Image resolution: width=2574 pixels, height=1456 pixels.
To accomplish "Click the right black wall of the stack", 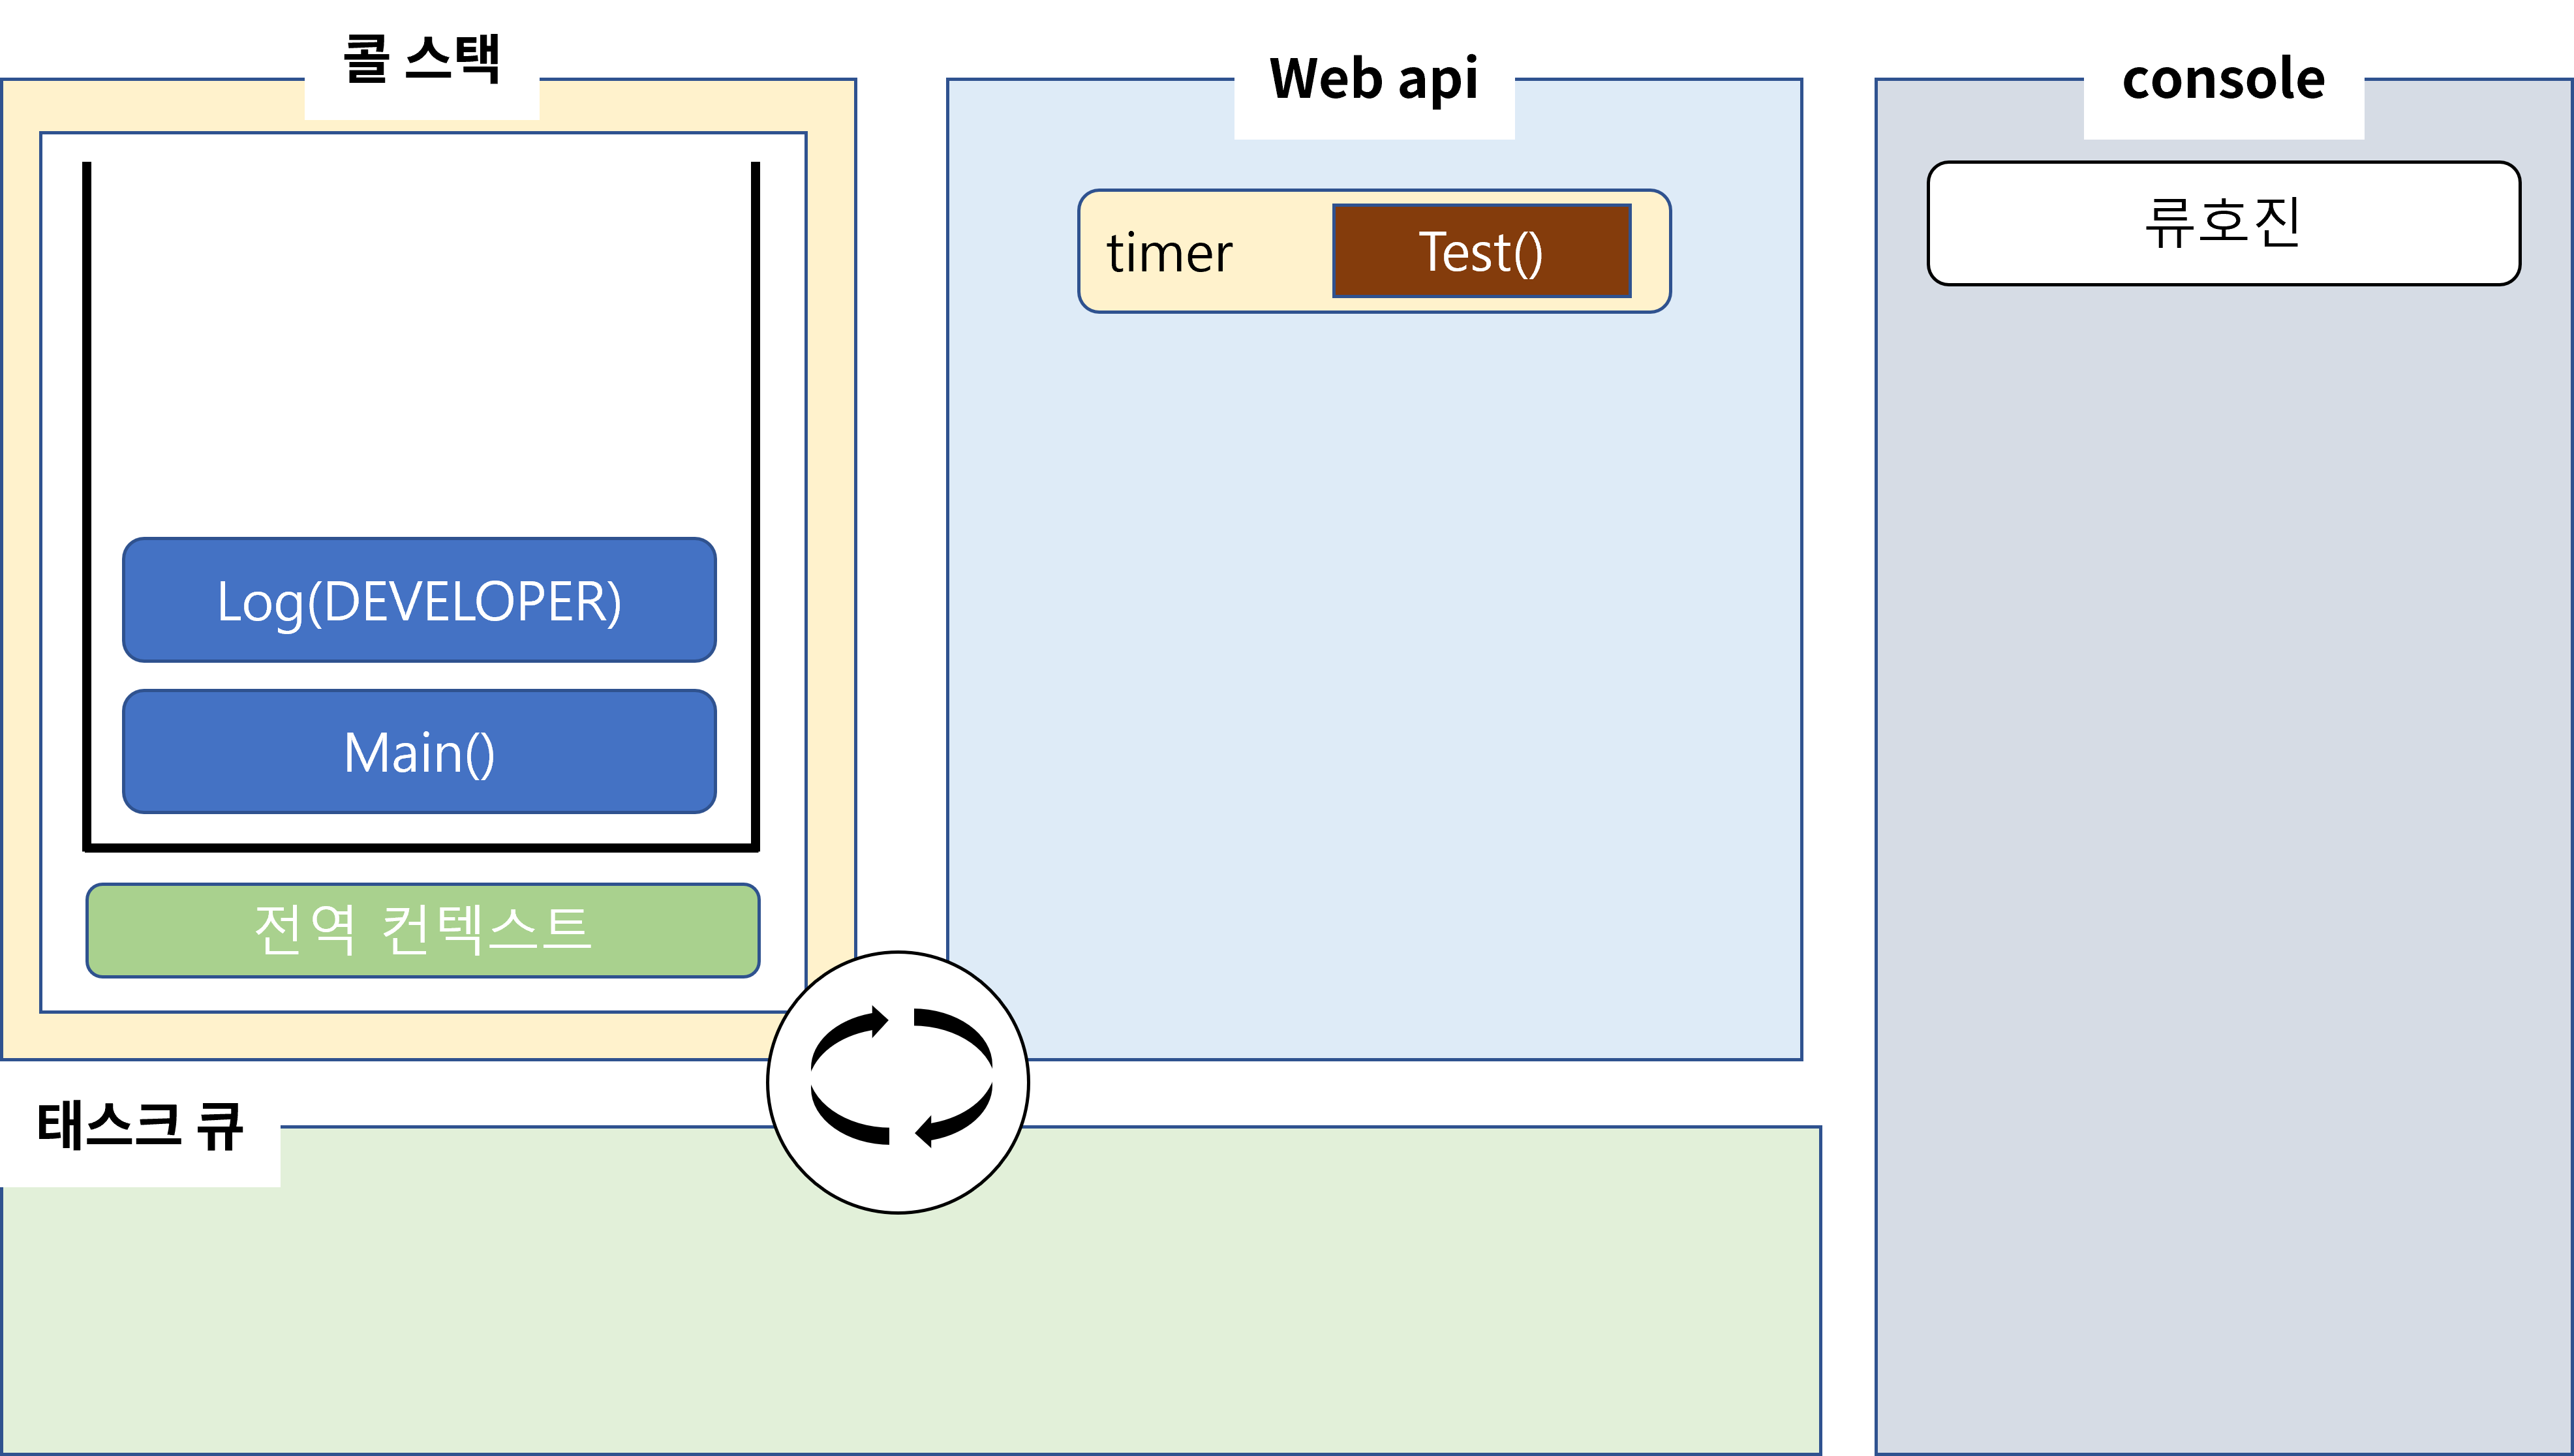I will click(755, 500).
